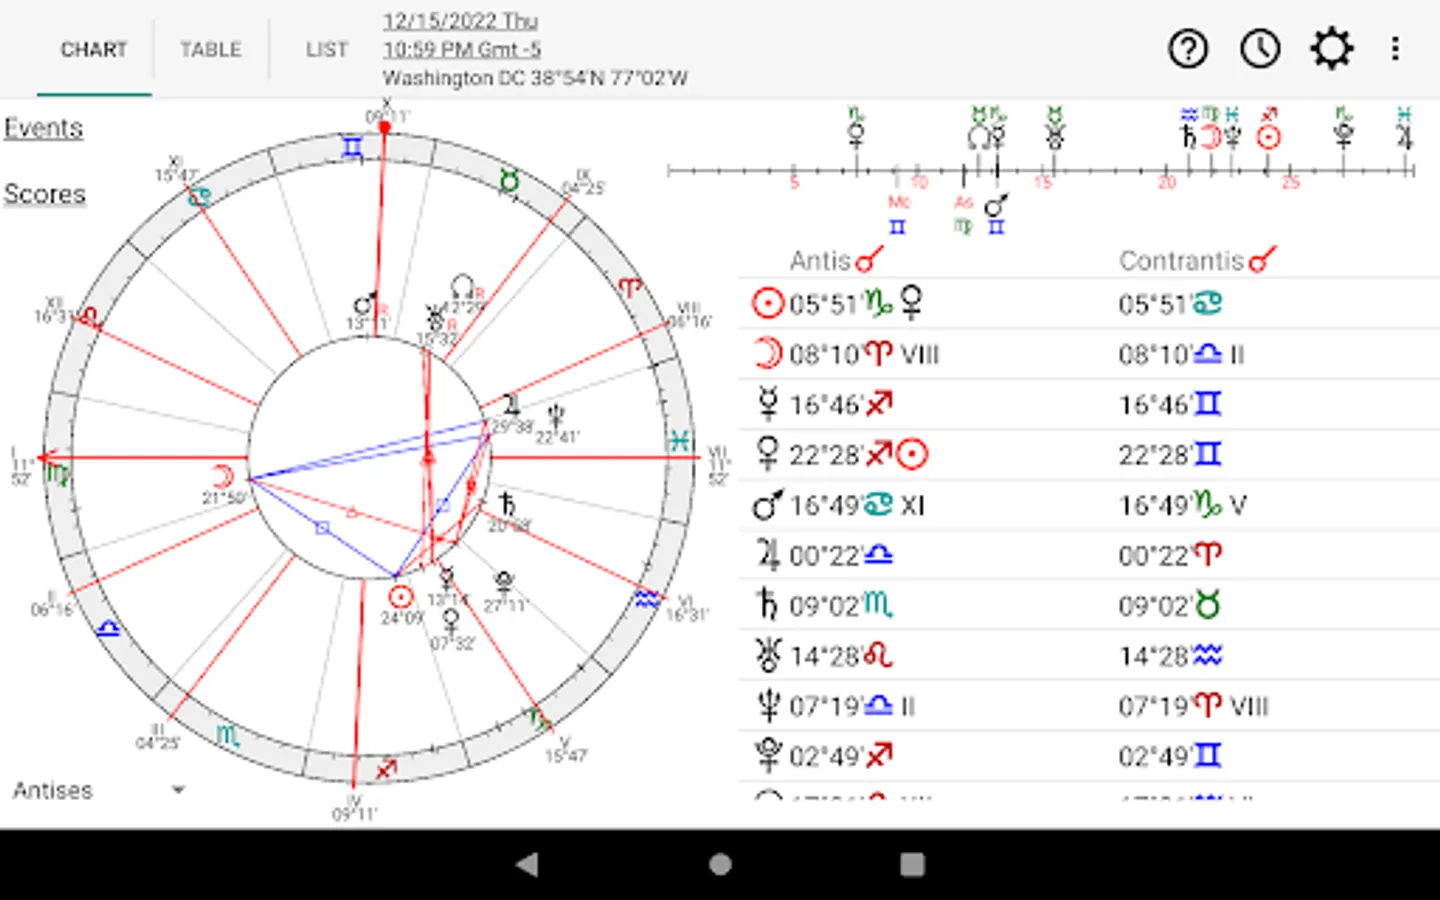Click the Scorpio sign on wheel rim
The width and height of the screenshot is (1440, 900).
pos(228,735)
